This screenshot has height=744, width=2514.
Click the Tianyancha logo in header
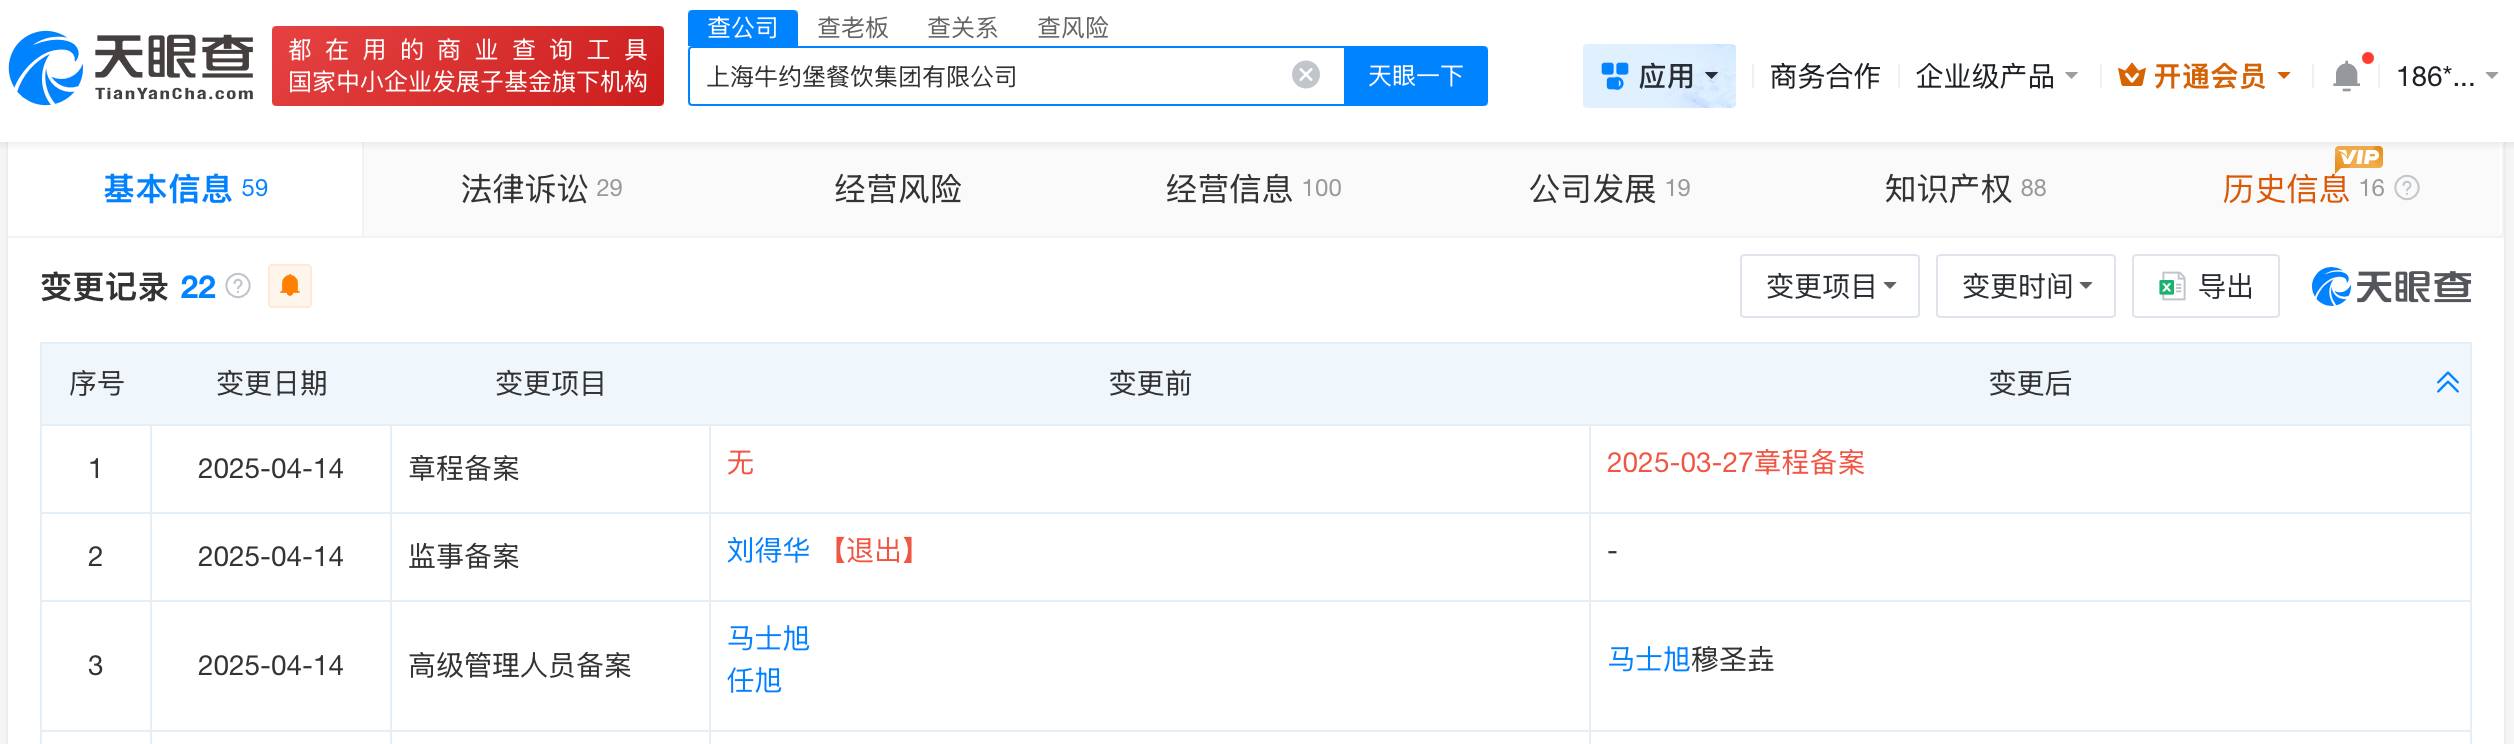coord(132,67)
